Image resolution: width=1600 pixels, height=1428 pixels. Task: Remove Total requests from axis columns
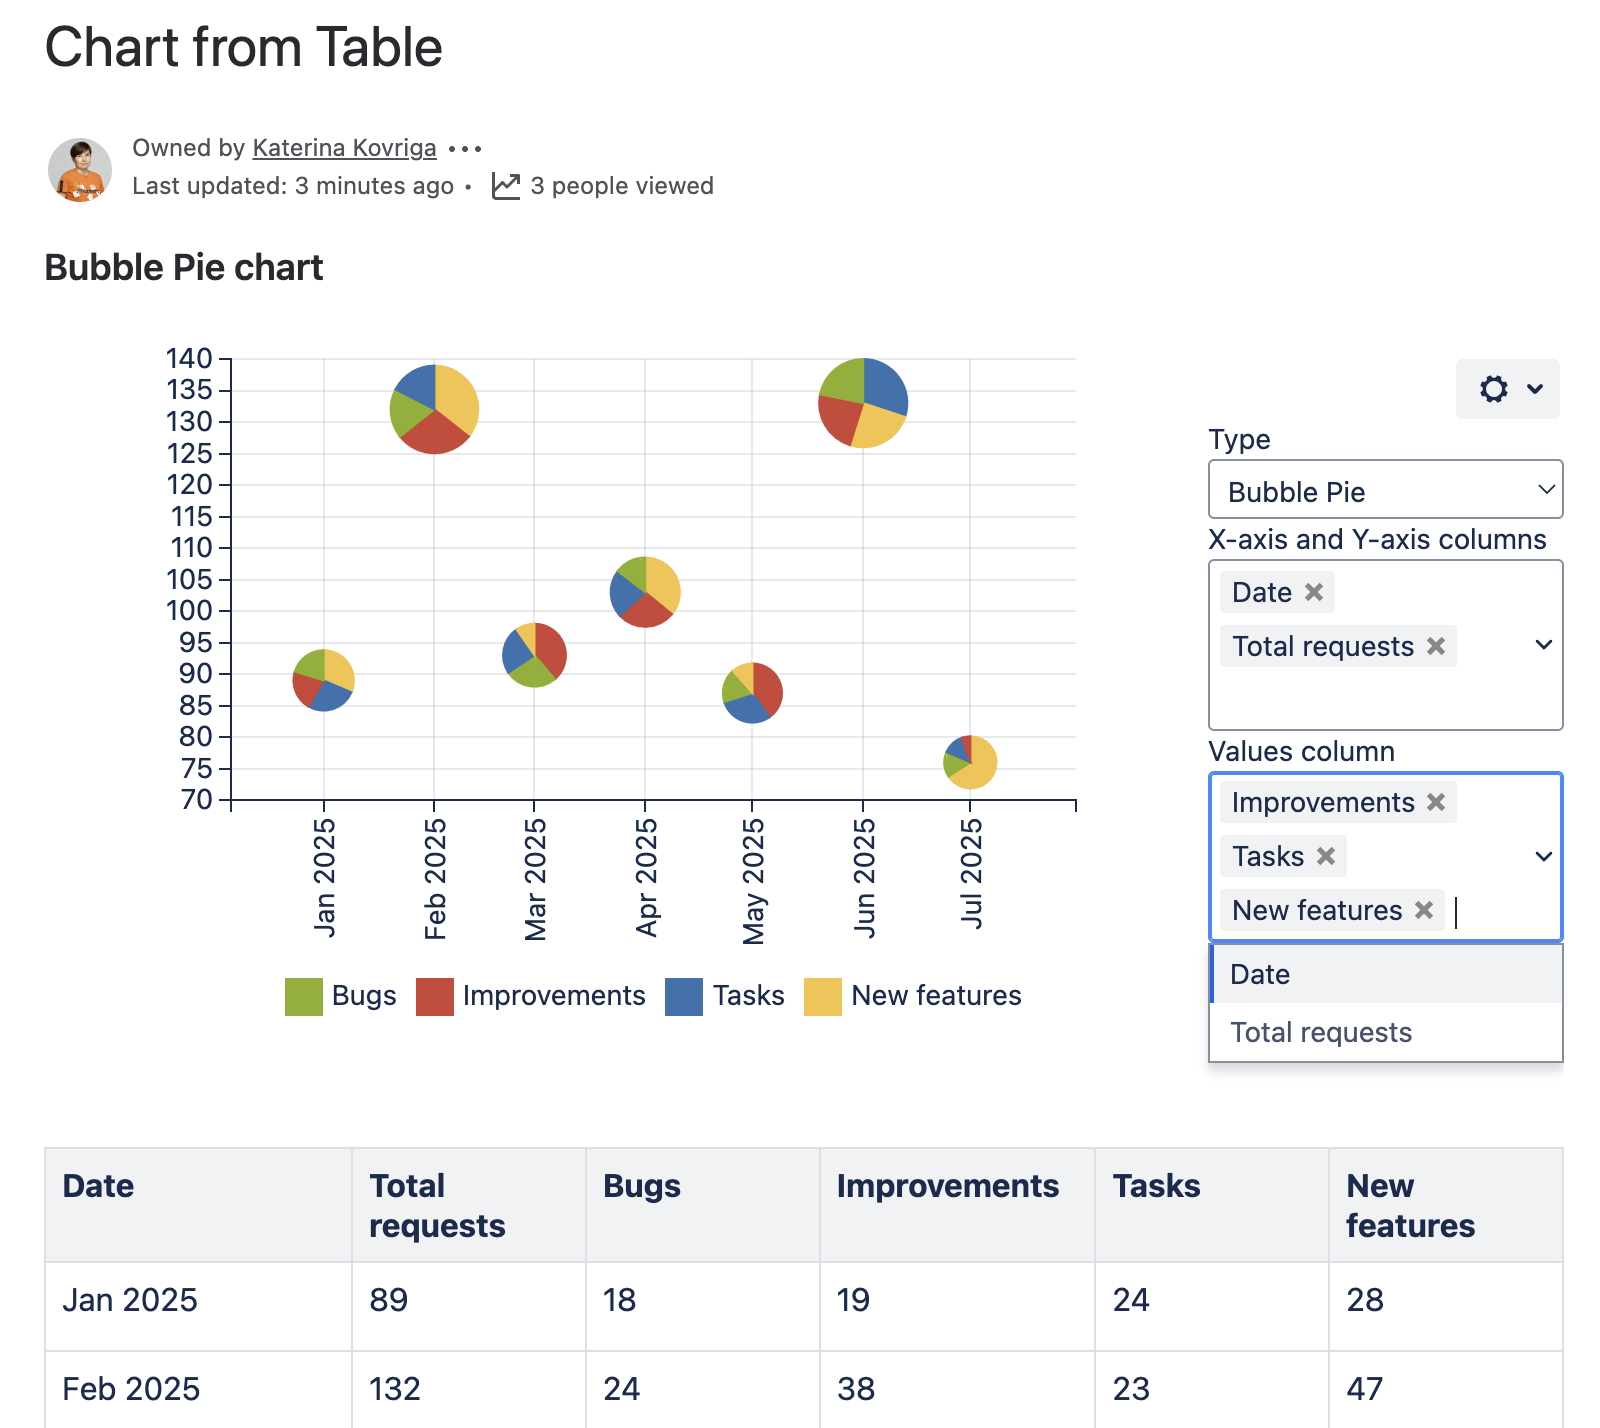point(1436,646)
